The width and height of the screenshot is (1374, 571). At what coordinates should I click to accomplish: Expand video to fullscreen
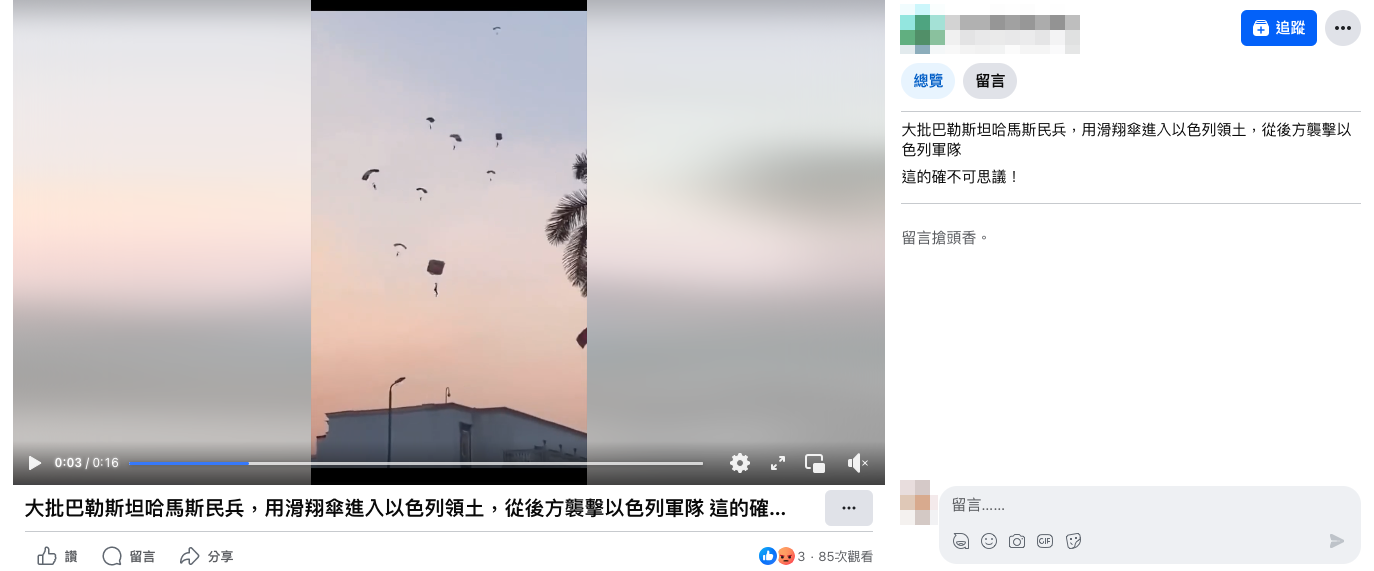point(778,463)
